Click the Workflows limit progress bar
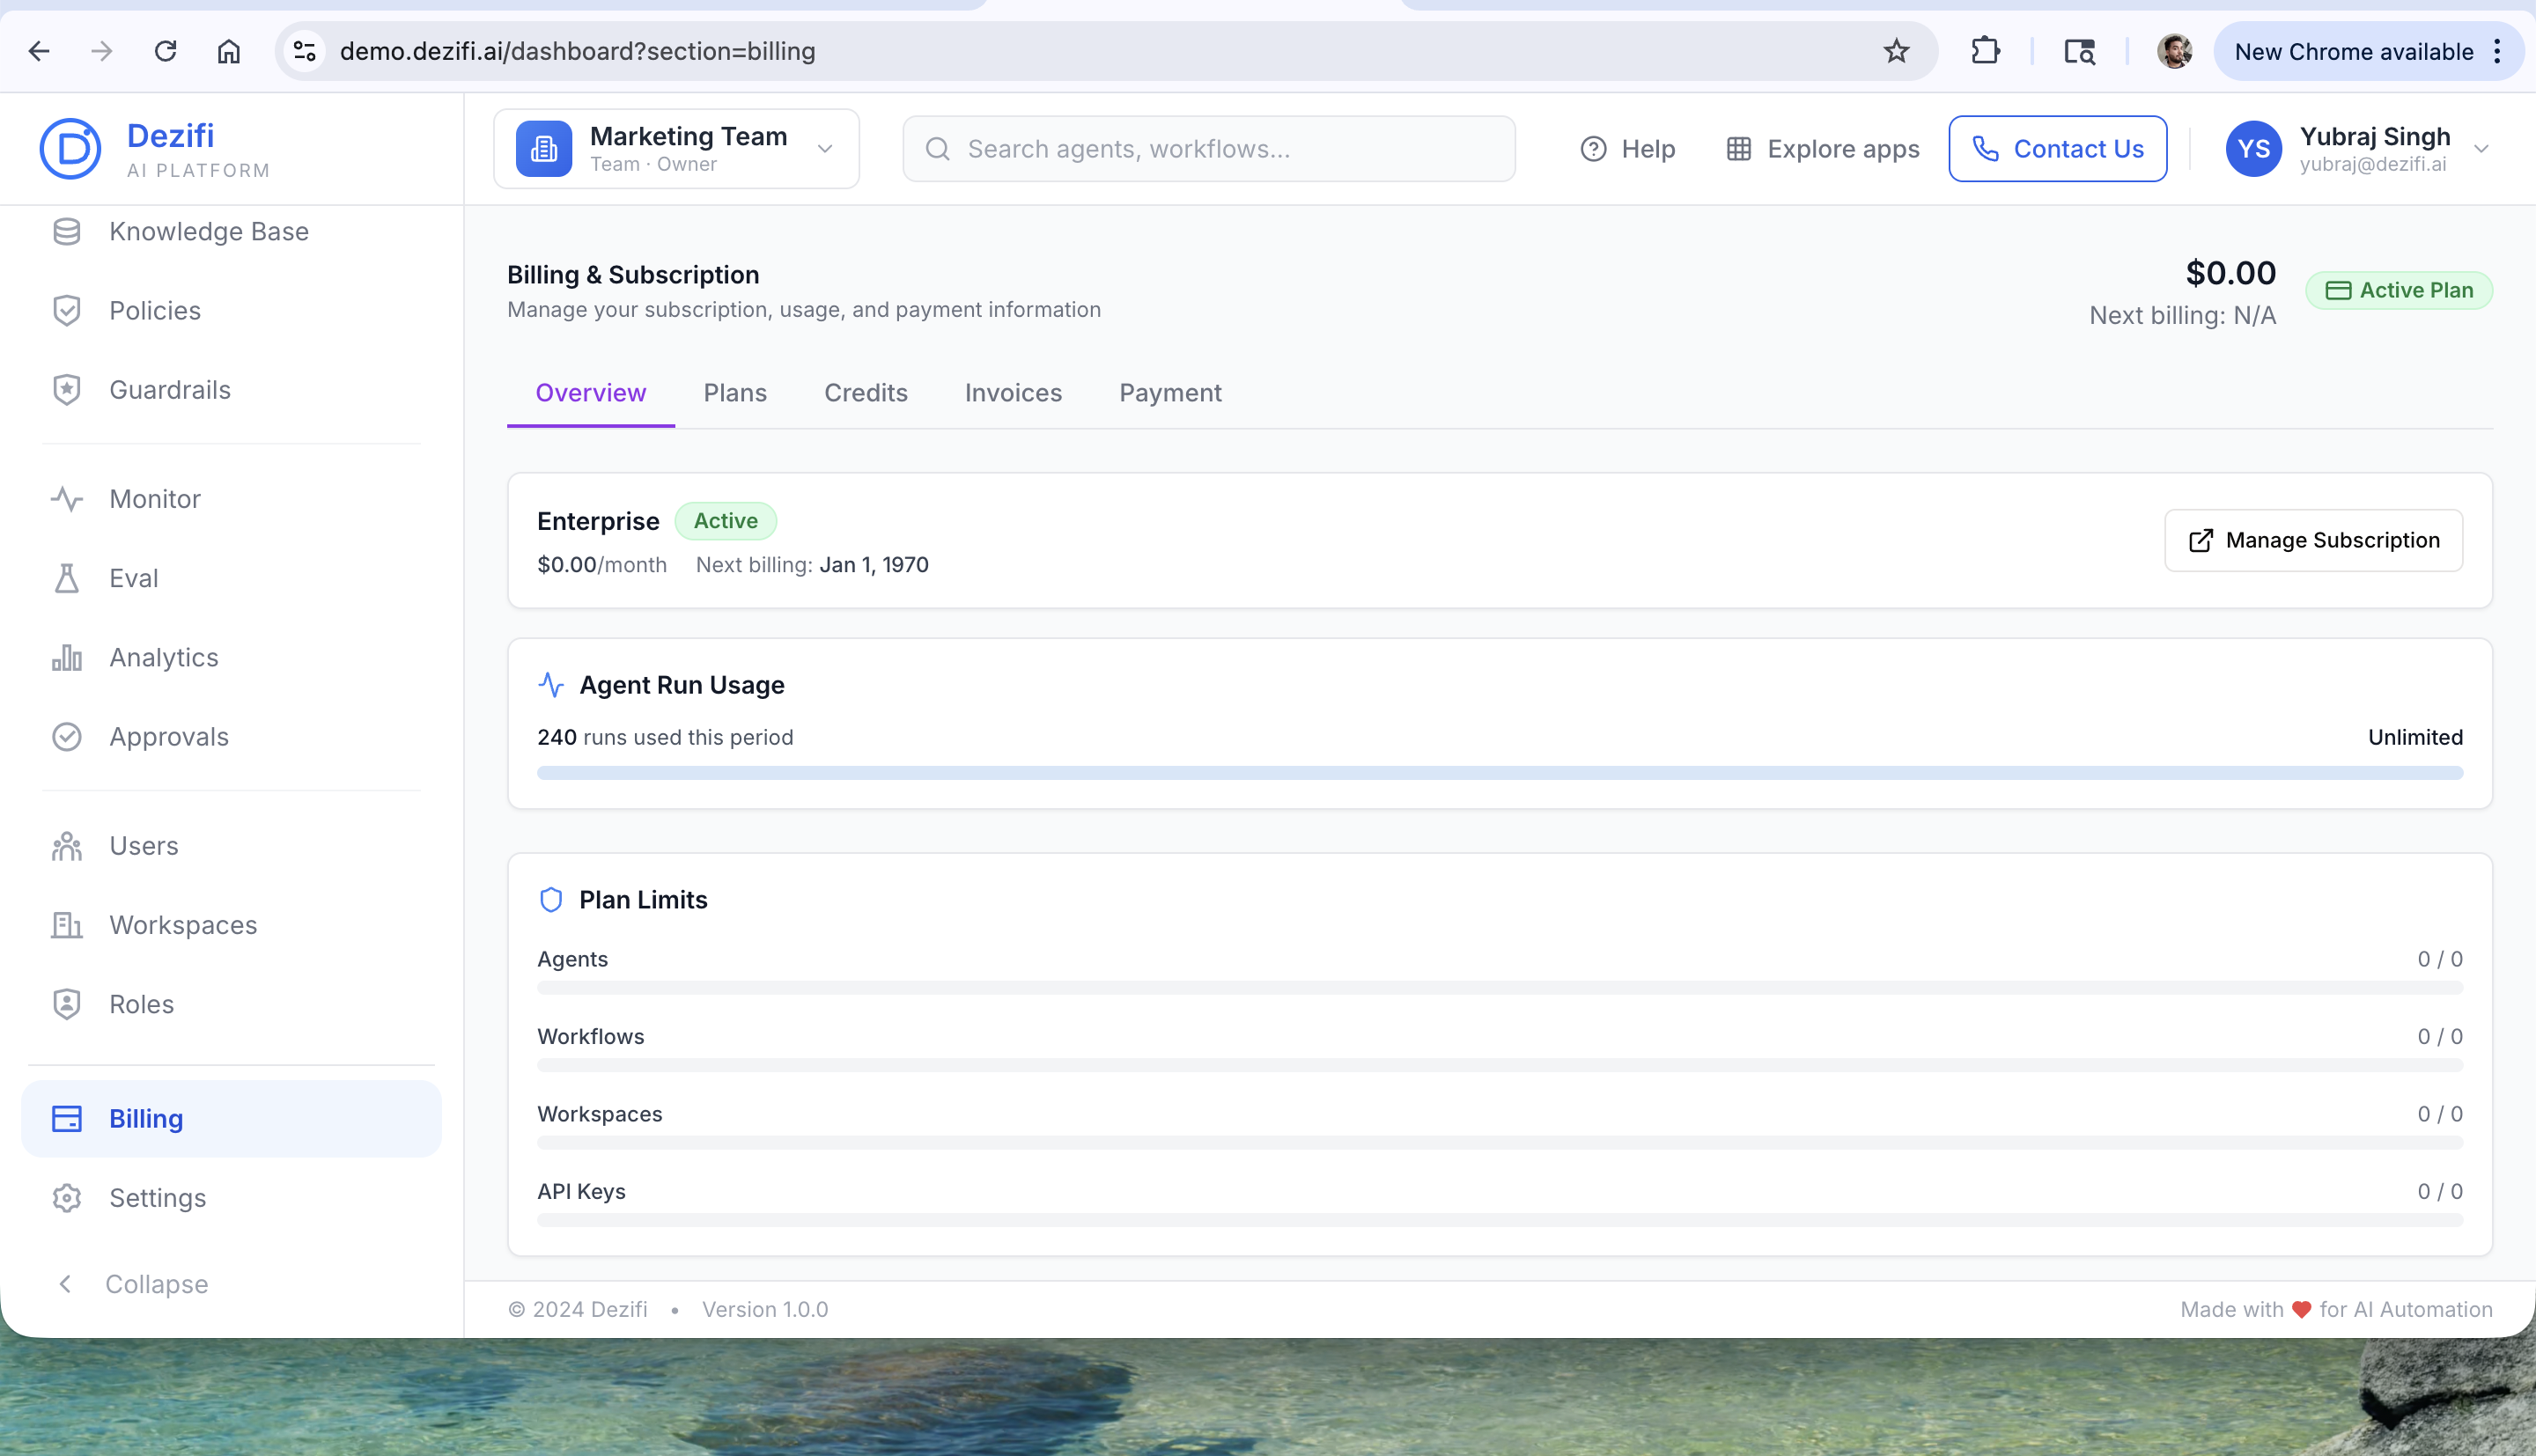Viewport: 2536px width, 1456px height. [x=1499, y=1065]
